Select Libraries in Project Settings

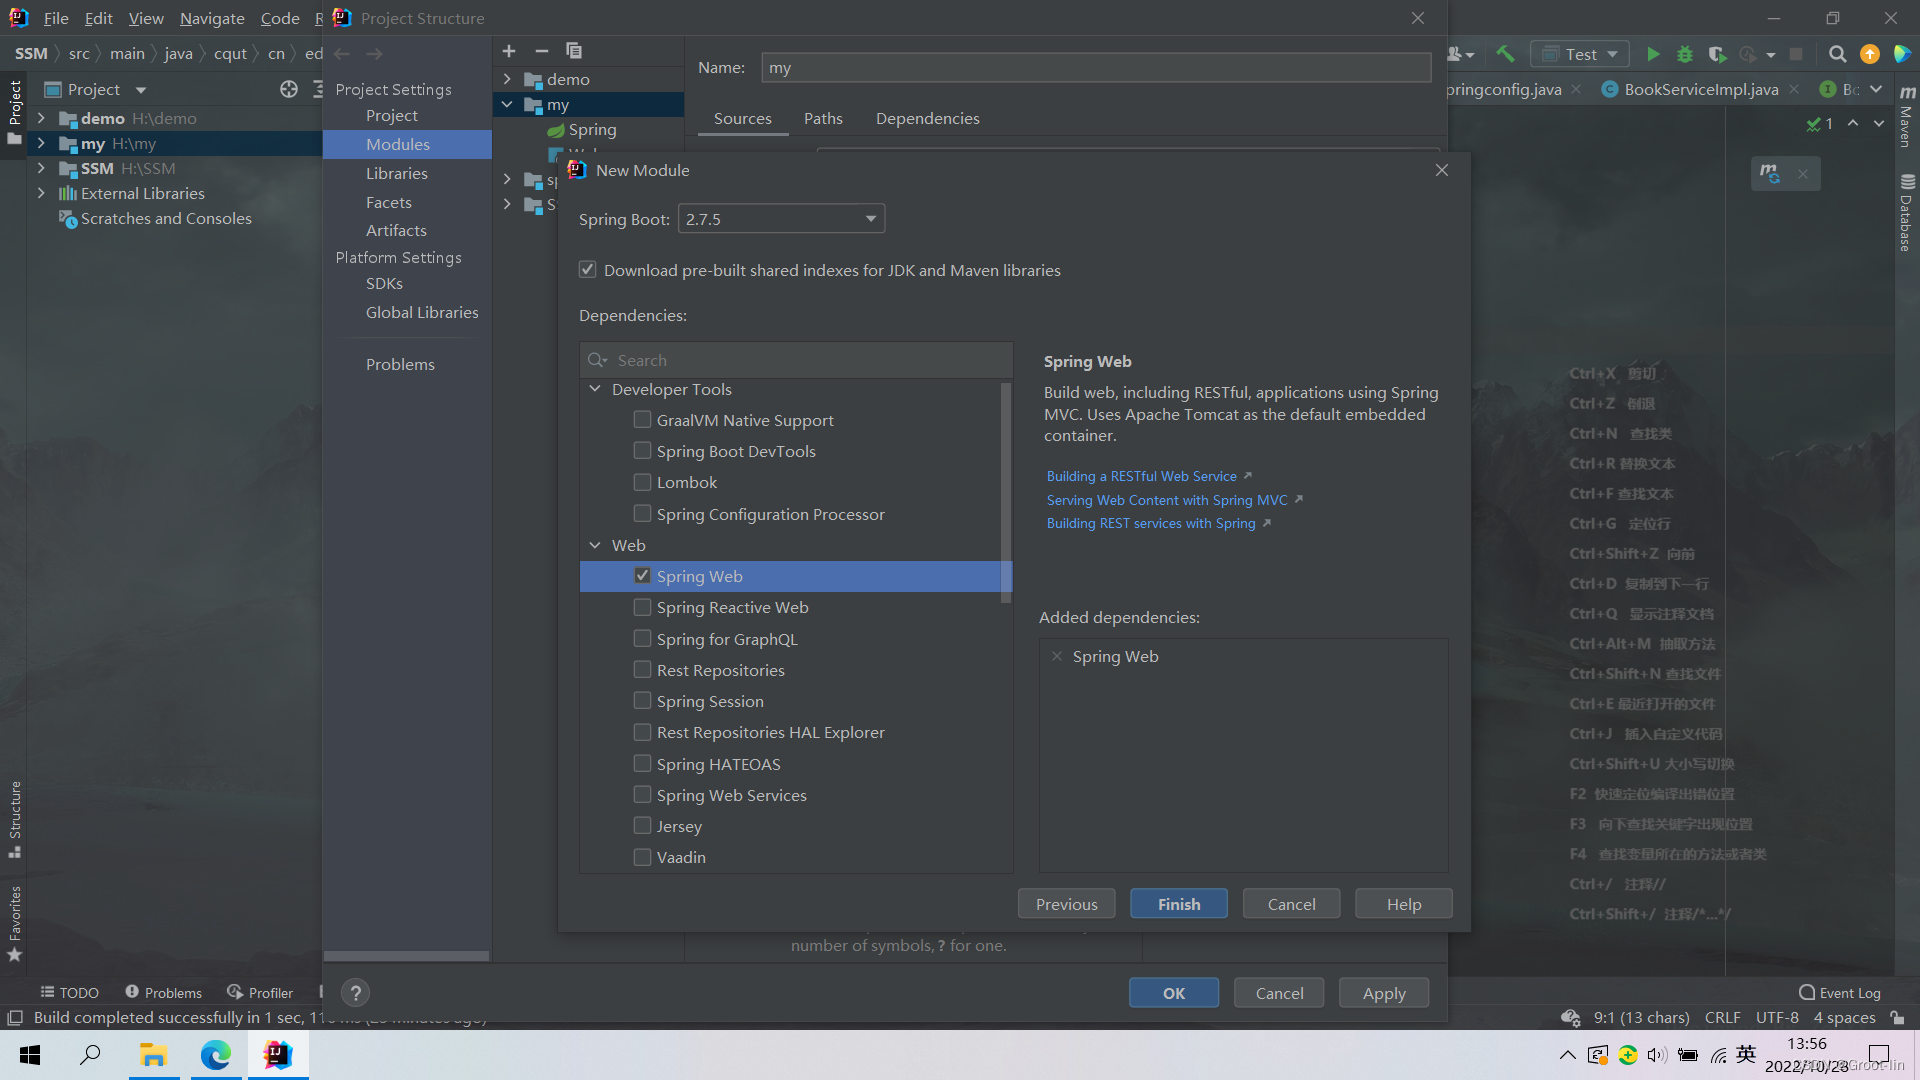396,173
